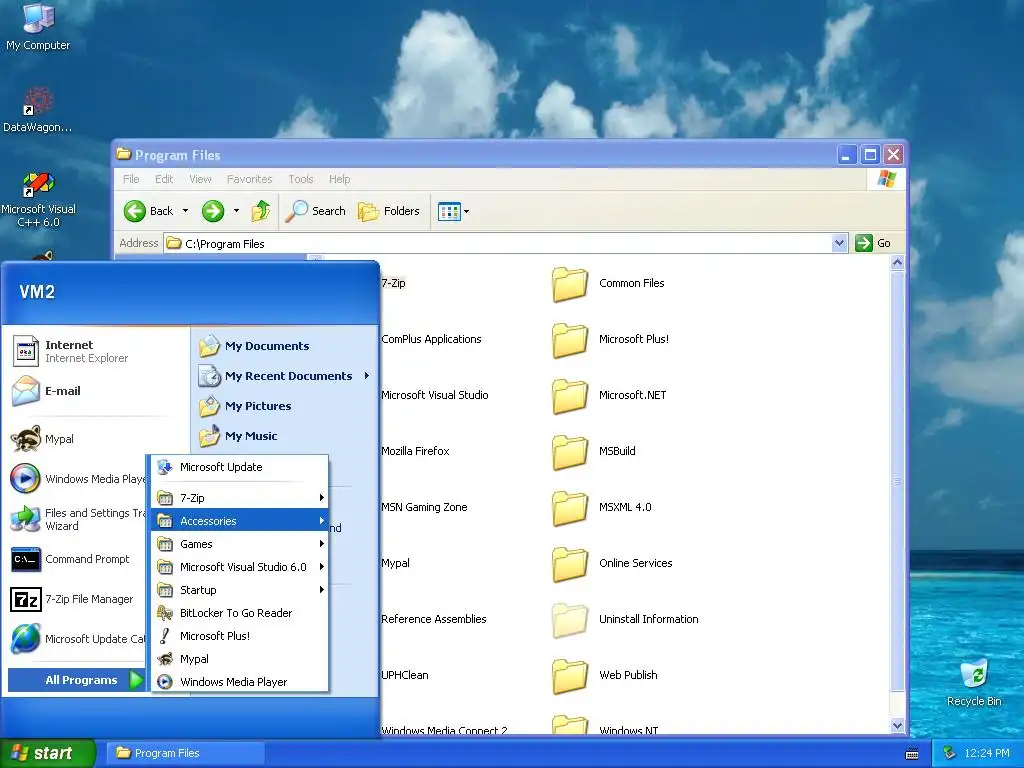Click the Start button

[x=47, y=753]
